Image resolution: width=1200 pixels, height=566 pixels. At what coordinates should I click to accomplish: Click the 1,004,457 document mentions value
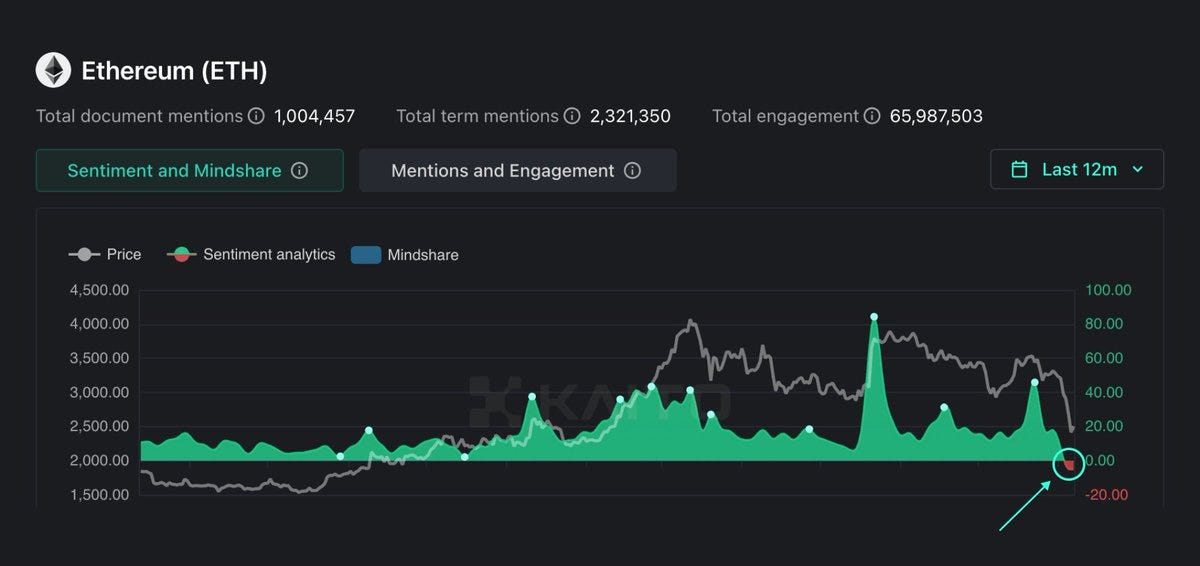pyautogui.click(x=315, y=116)
